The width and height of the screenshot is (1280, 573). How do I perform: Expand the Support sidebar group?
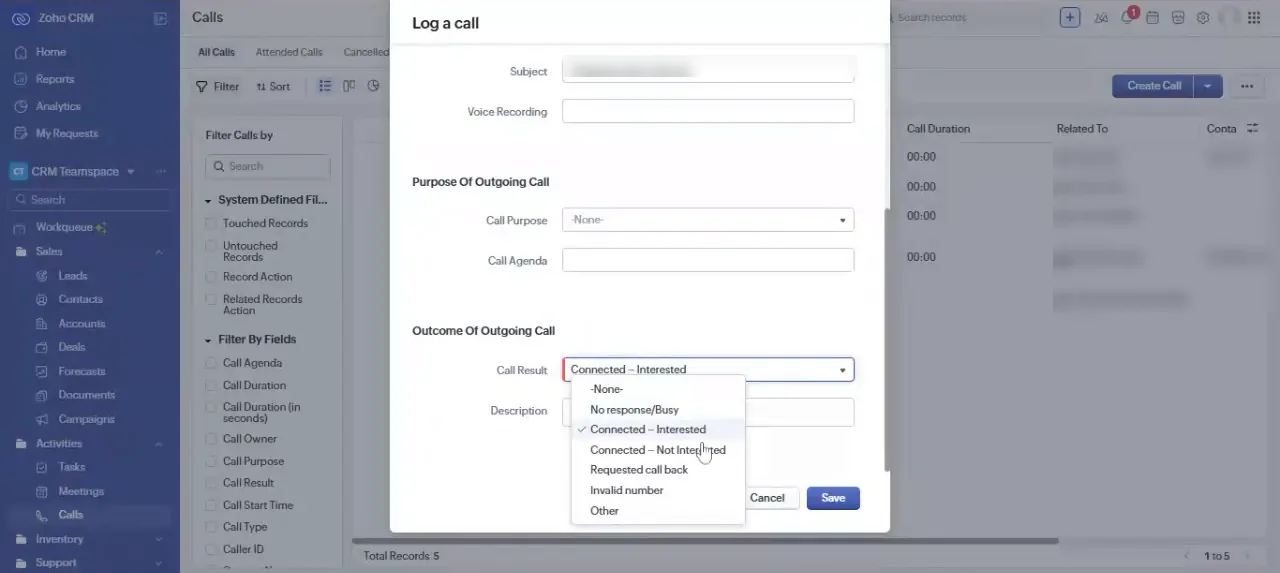click(158, 563)
